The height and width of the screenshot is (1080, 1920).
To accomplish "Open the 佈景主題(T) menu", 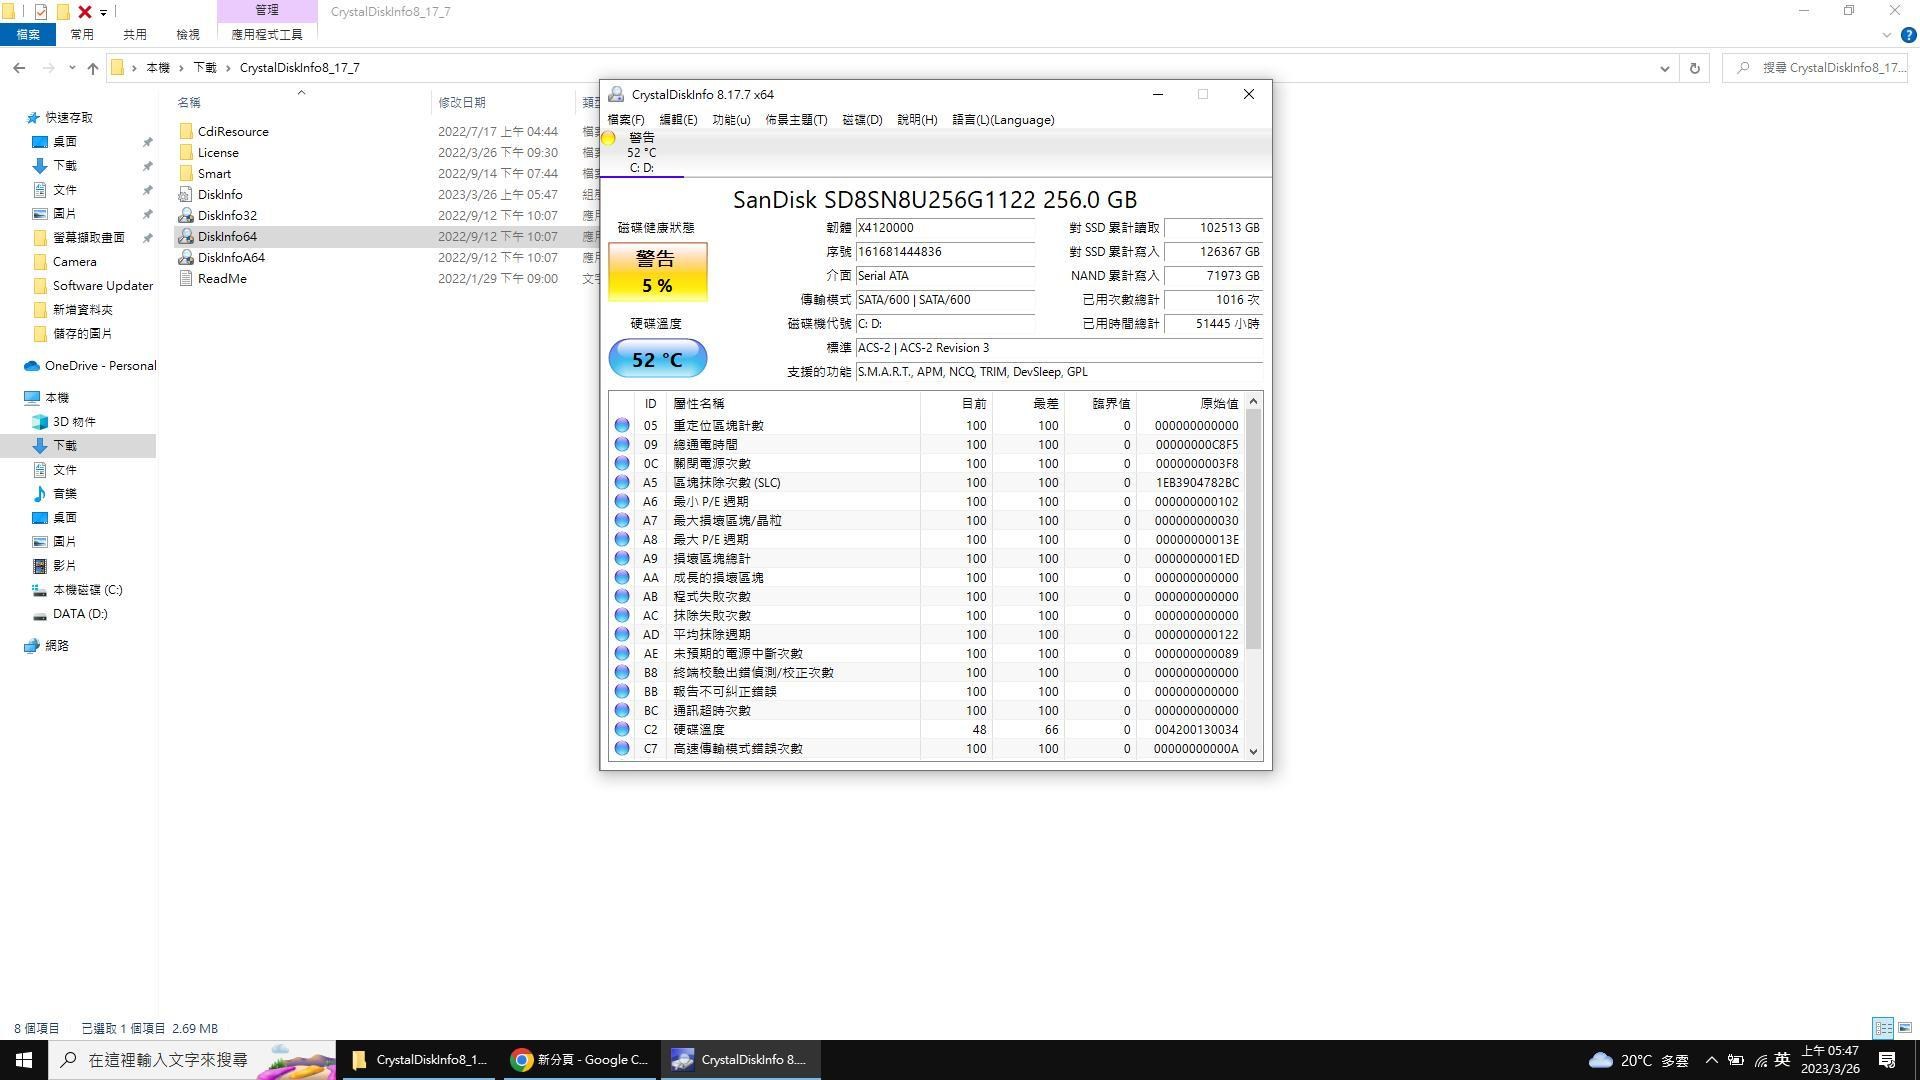I will pos(795,120).
